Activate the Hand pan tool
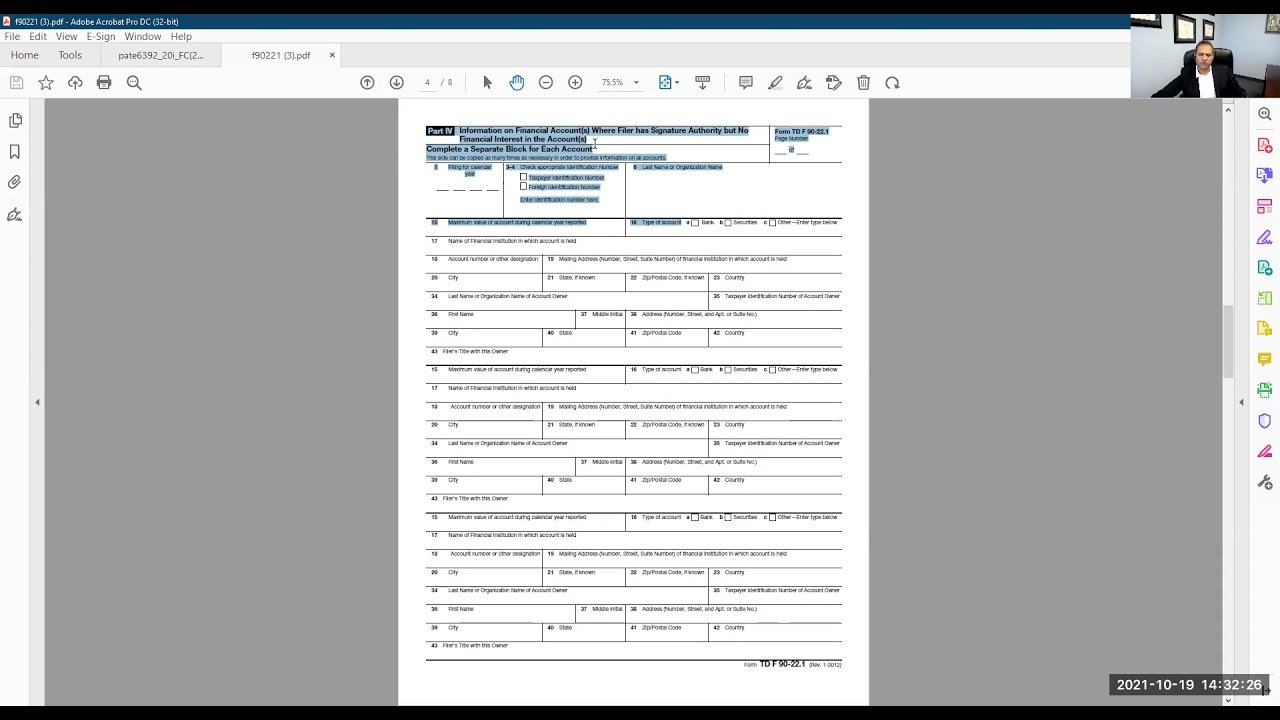Screen dimensions: 1280x720 coord(516,83)
